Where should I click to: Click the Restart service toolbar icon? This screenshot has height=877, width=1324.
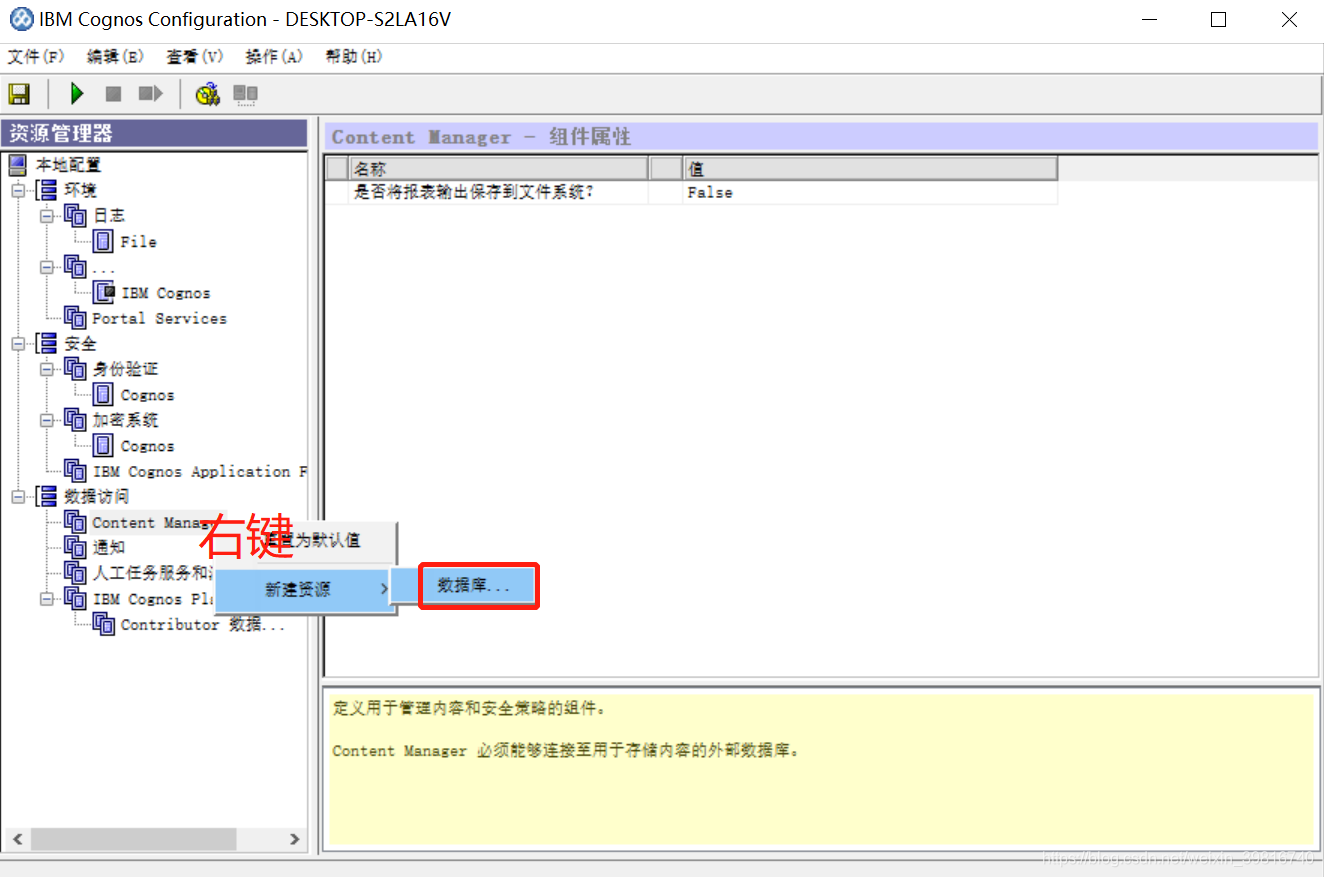pos(150,94)
